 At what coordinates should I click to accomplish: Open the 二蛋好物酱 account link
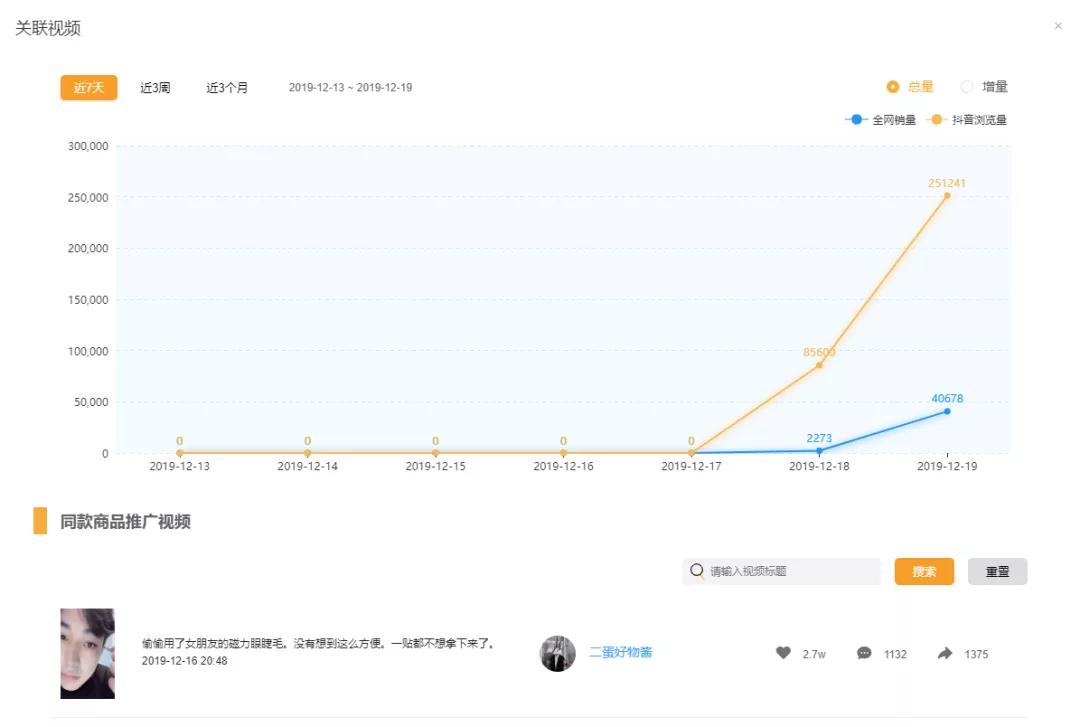(620, 652)
